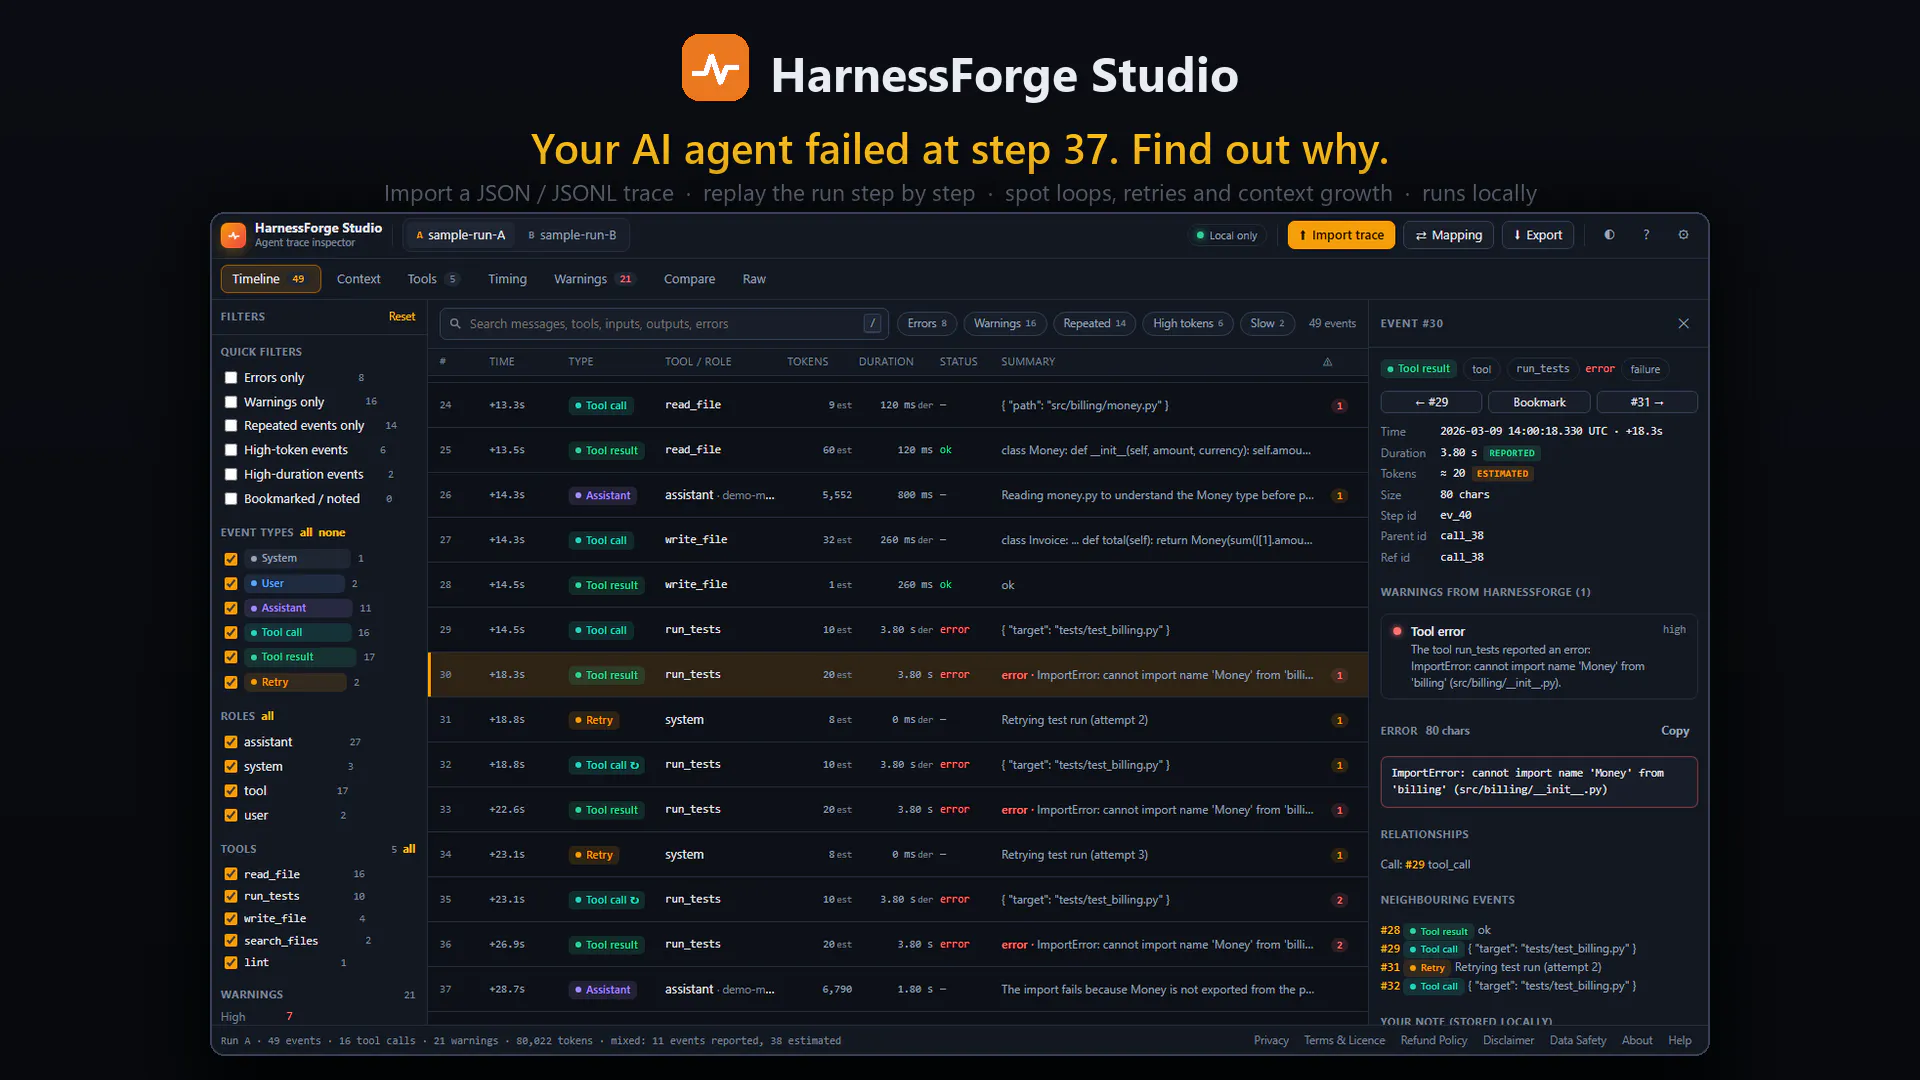The width and height of the screenshot is (1920, 1080).
Task: Open the Raw tab
Action: [754, 279]
